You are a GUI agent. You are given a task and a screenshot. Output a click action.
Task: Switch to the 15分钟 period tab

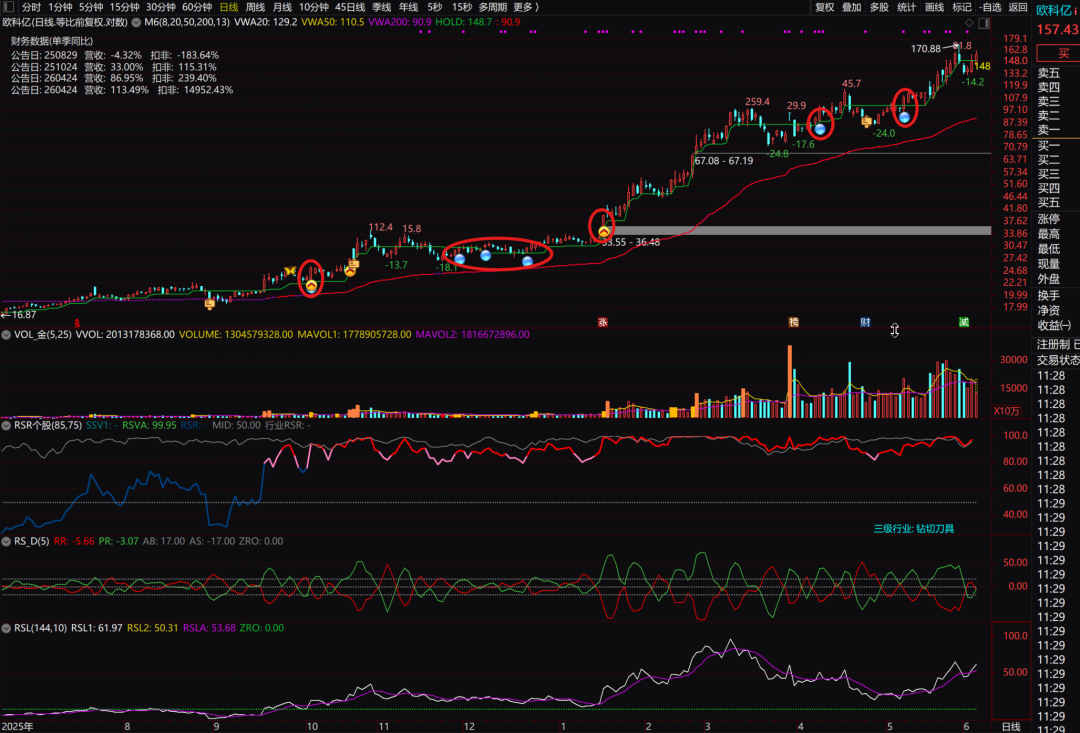[x=125, y=7]
